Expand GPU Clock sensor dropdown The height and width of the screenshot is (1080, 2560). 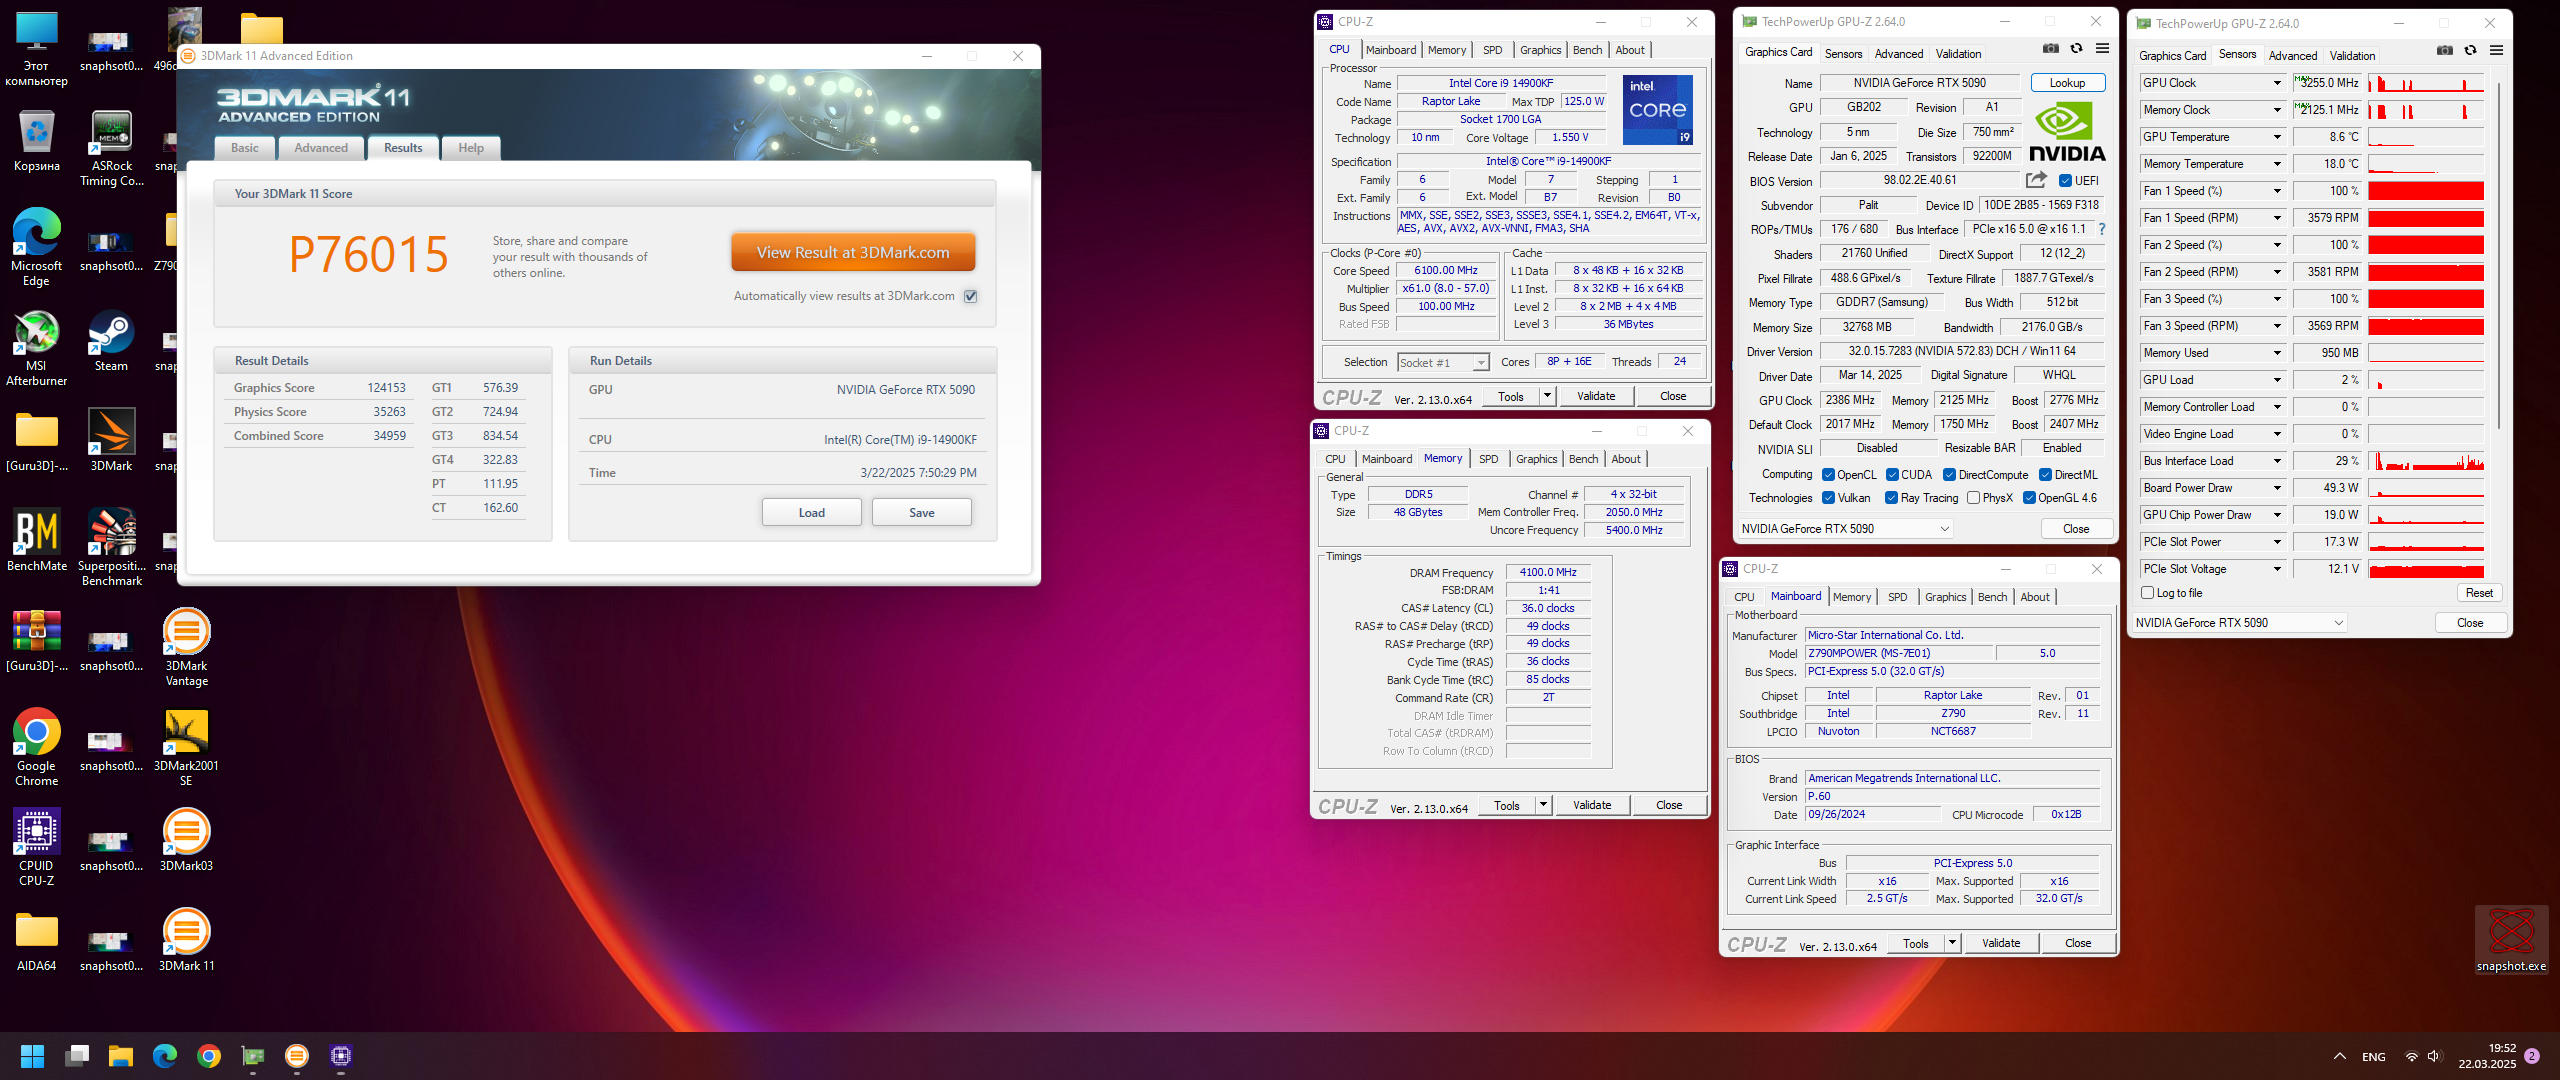2277,83
